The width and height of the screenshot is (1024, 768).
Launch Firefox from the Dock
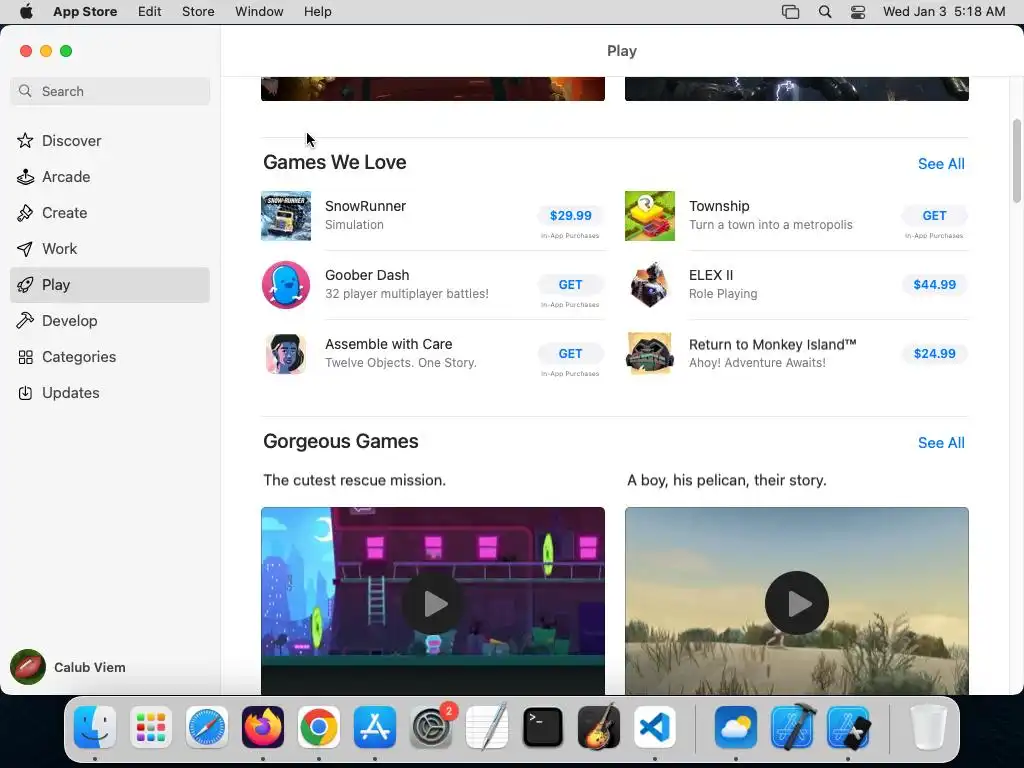263,727
